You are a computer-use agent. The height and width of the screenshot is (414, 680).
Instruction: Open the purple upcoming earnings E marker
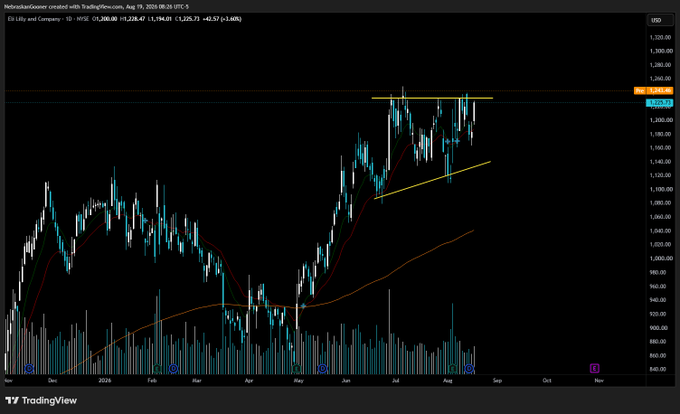tap(595, 368)
